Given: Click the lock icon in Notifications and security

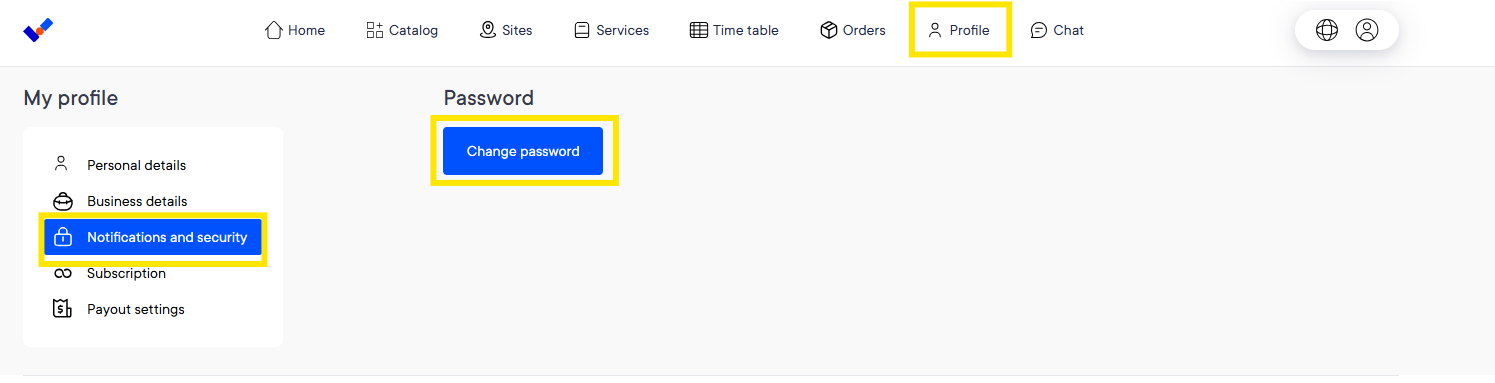Looking at the screenshot, I should pyautogui.click(x=63, y=237).
